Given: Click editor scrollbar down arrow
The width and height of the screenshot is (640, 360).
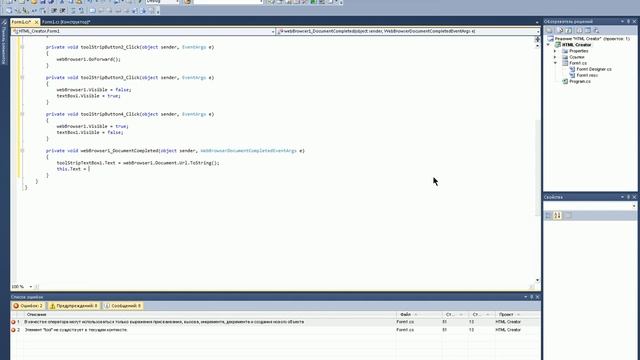Looking at the screenshot, I should click(537, 280).
